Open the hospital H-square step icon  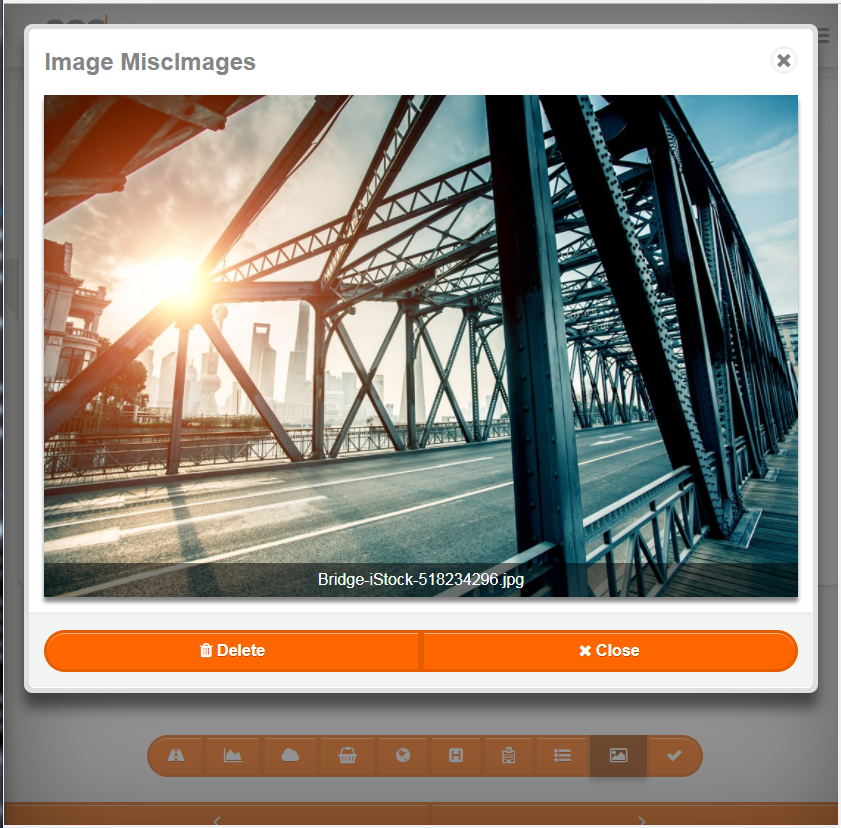[456, 756]
